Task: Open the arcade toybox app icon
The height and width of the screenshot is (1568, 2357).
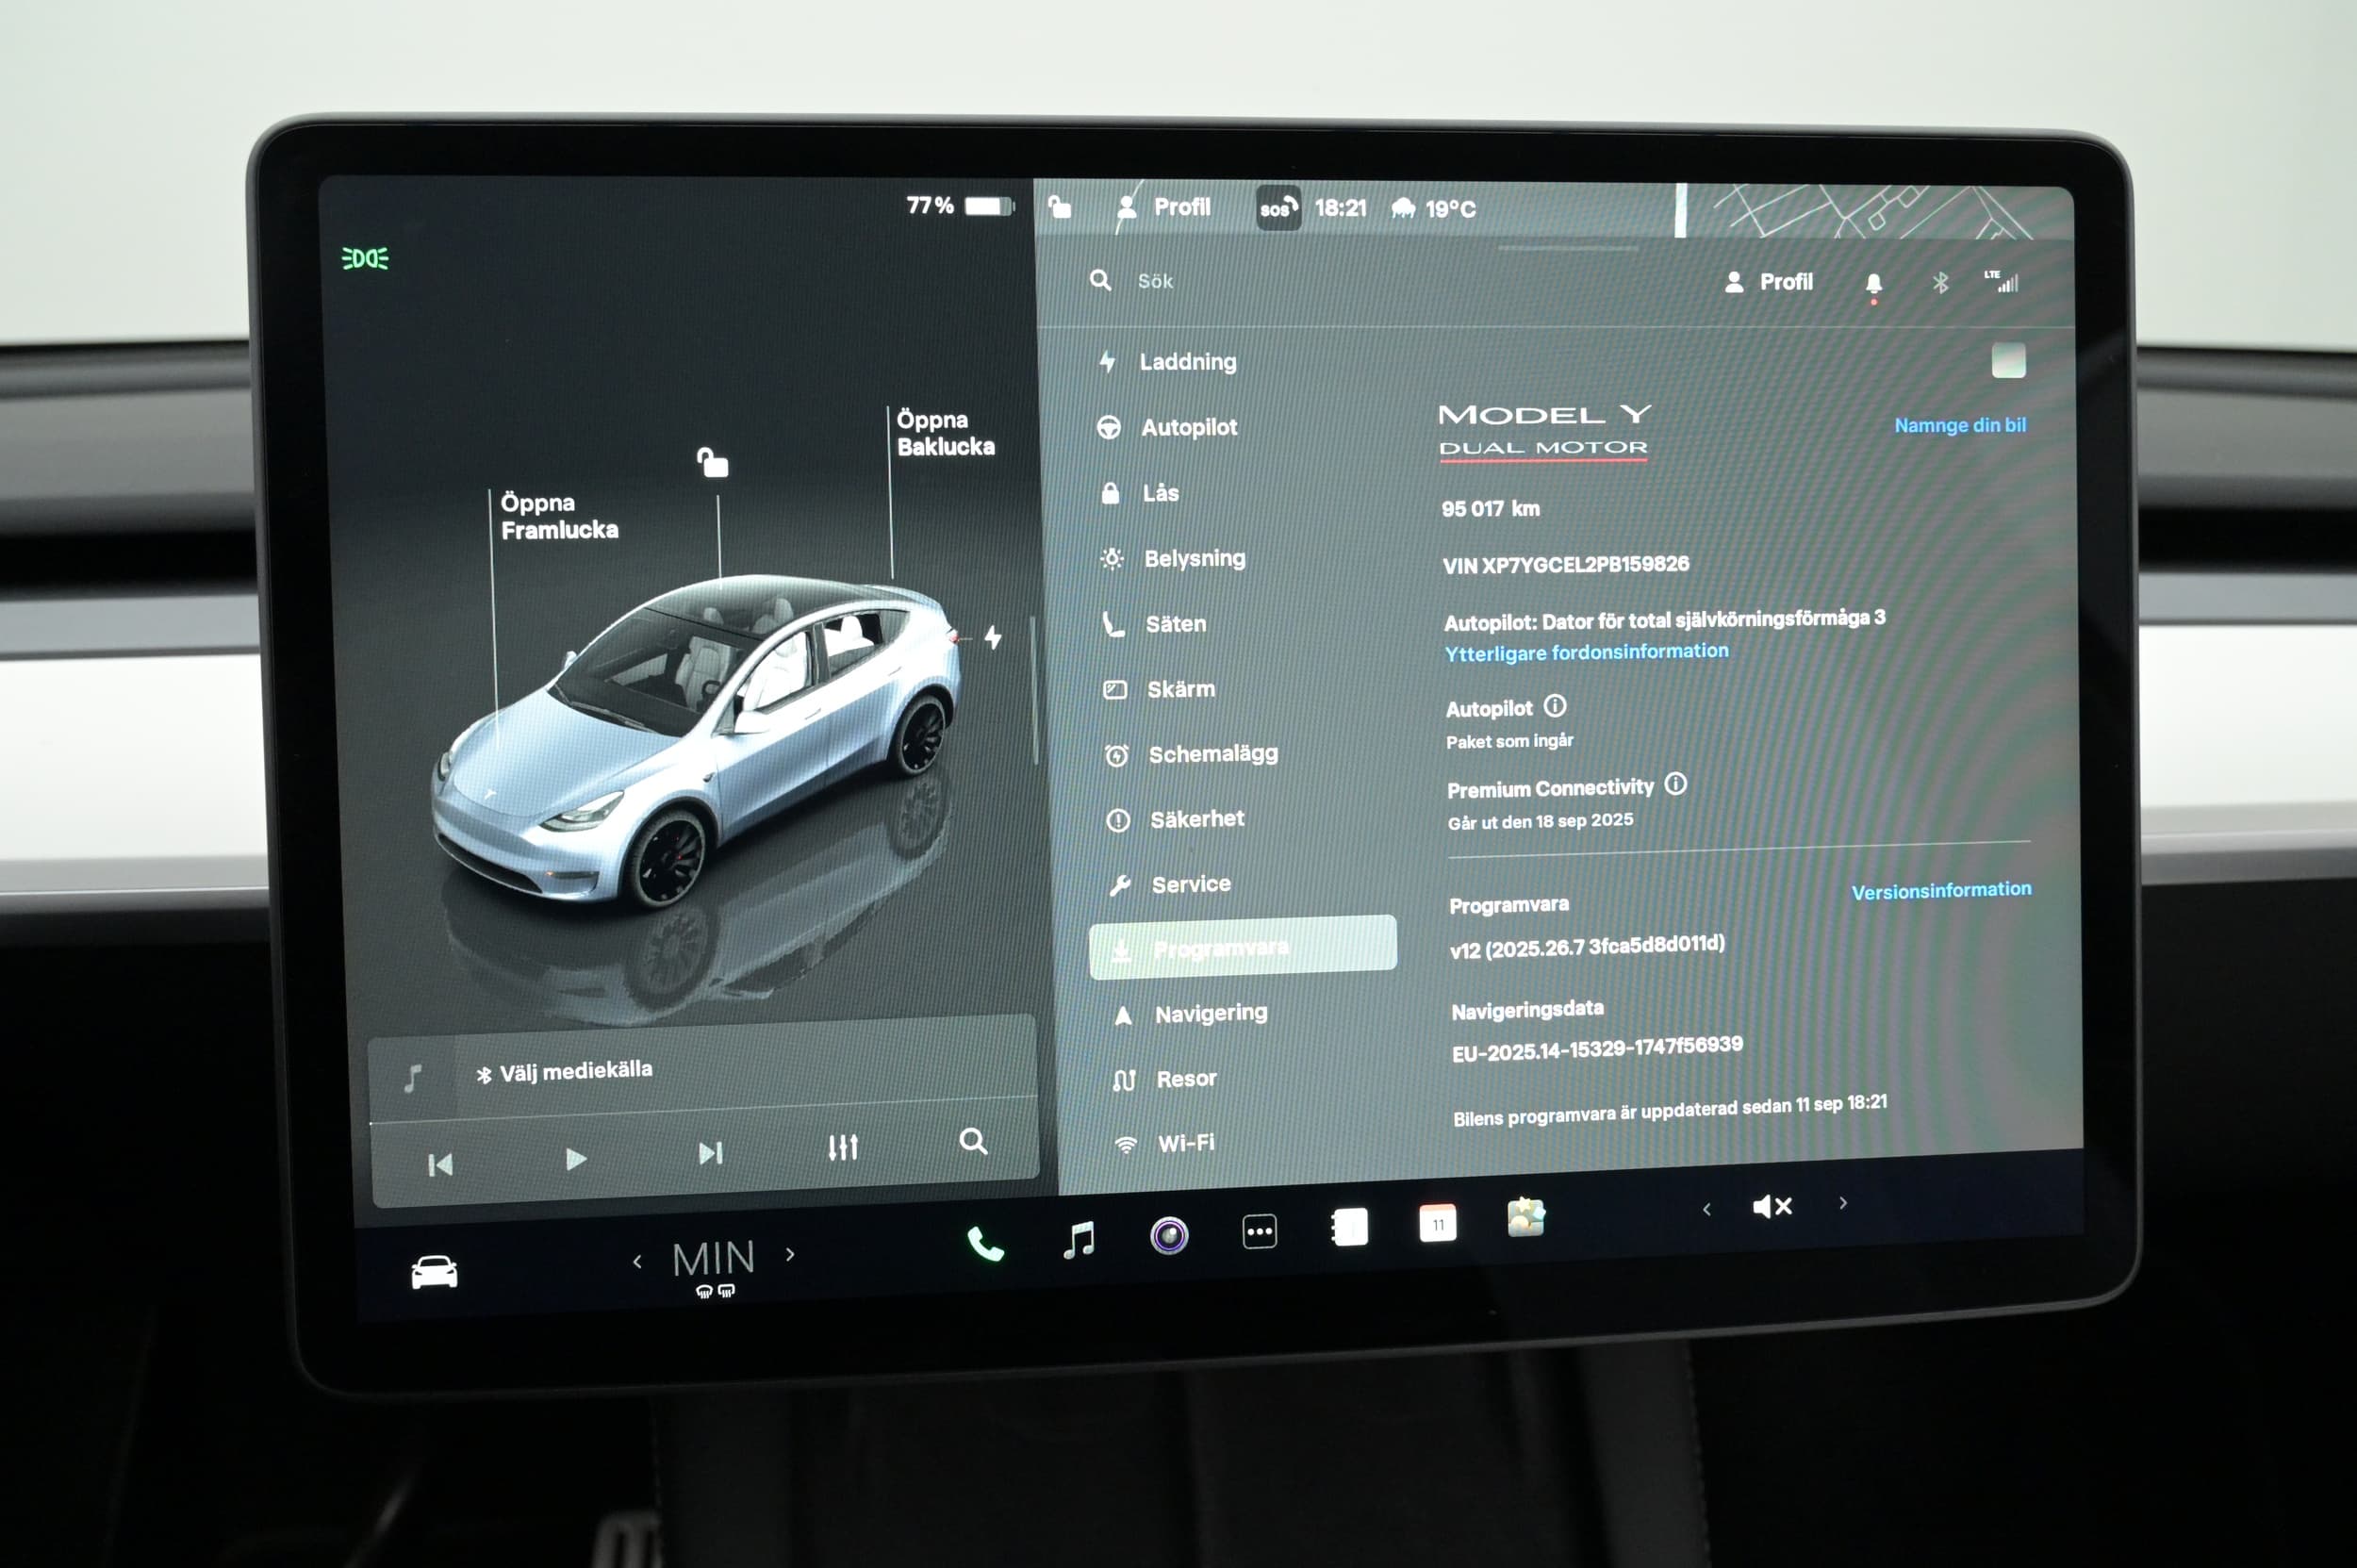Action: pyautogui.click(x=1526, y=1217)
